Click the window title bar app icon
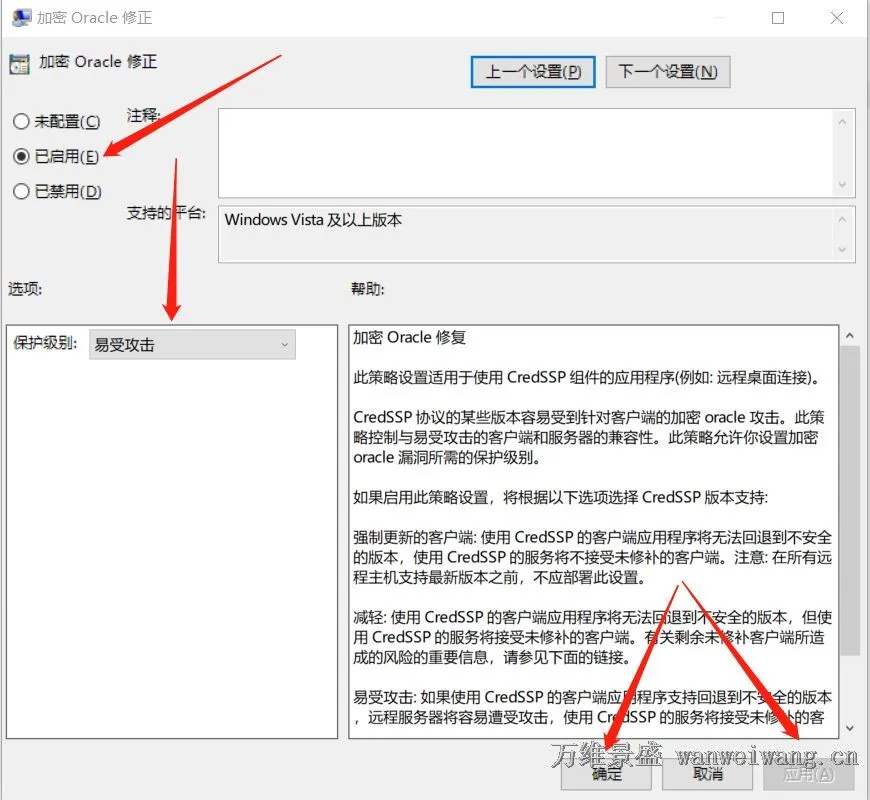 coord(22,18)
